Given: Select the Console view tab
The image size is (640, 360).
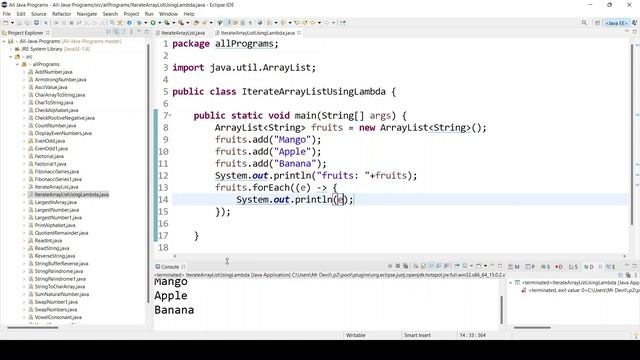Looking at the screenshot, I should click(169, 267).
